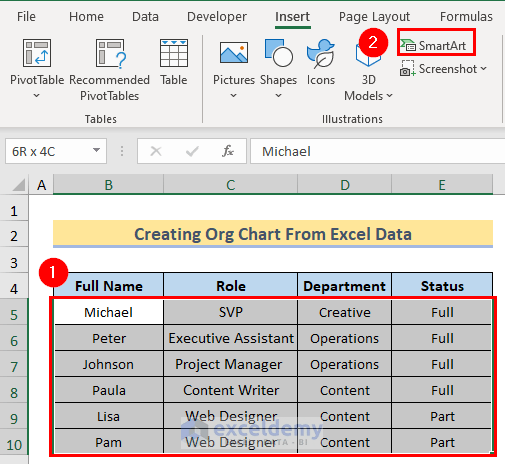
Task: Expand the Shapes dropdown arrow
Action: point(278,96)
